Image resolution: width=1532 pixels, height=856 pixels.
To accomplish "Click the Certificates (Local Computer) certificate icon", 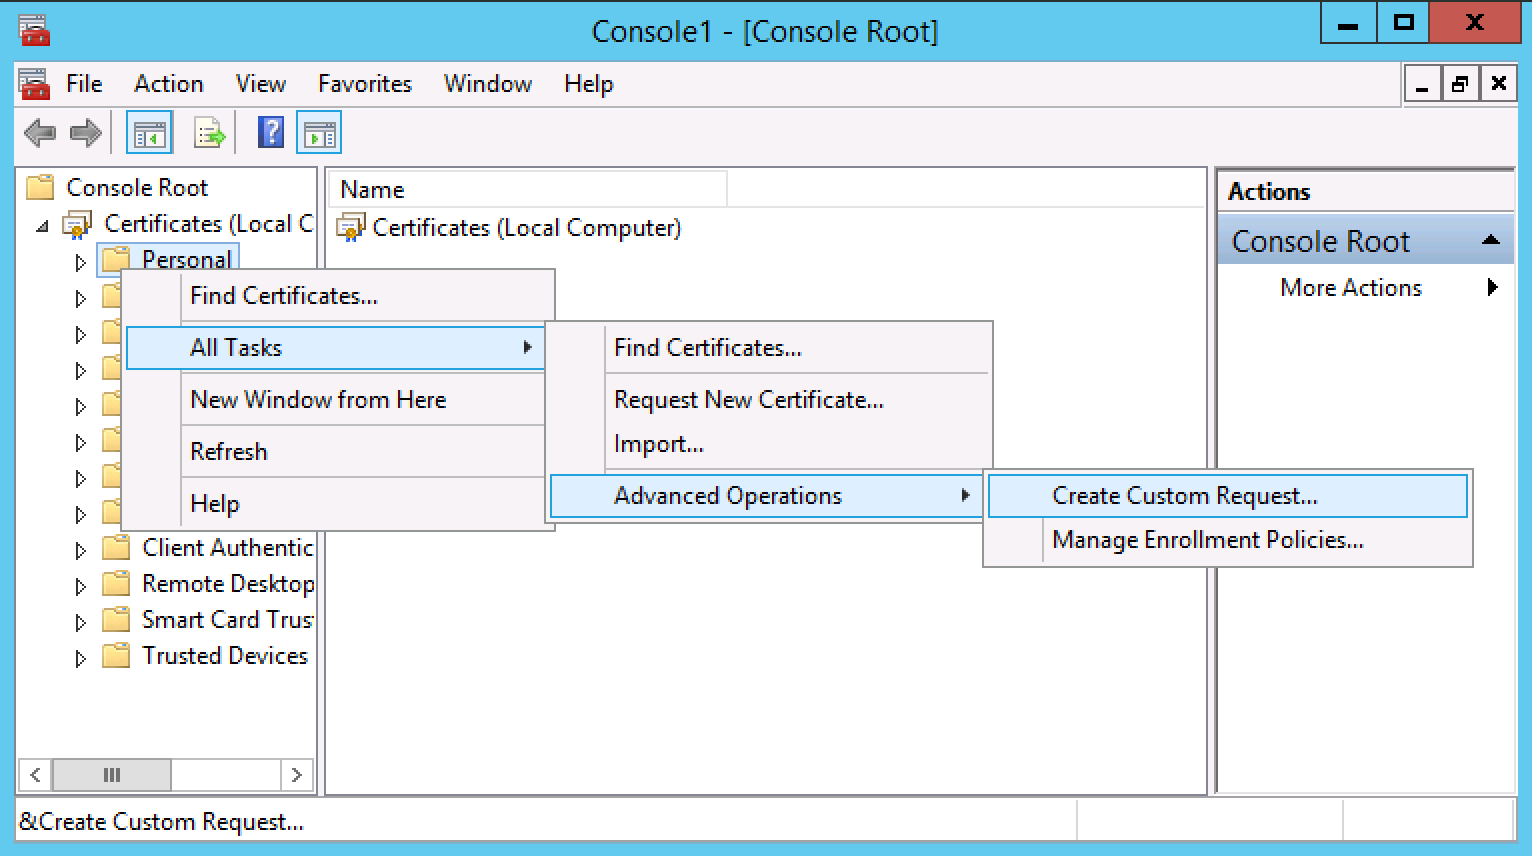I will coord(352,227).
